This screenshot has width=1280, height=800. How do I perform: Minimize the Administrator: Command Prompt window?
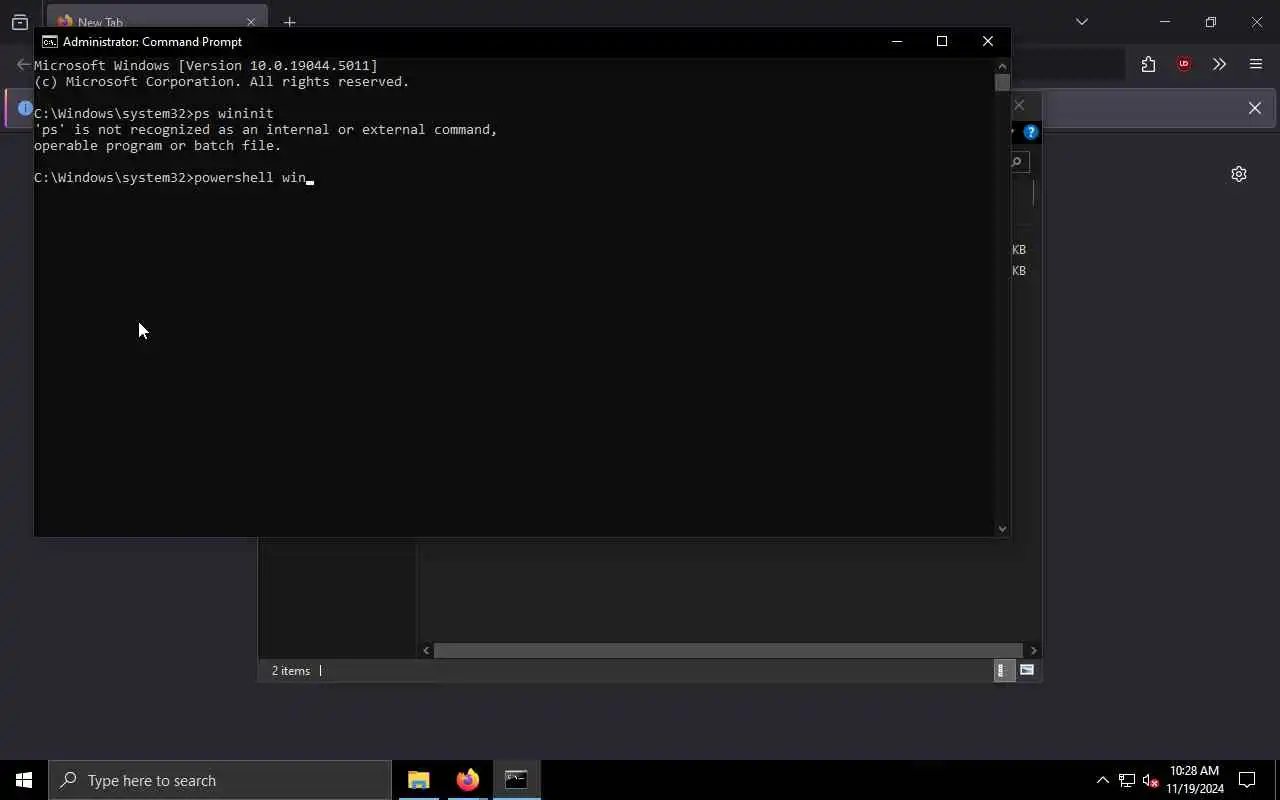click(897, 41)
